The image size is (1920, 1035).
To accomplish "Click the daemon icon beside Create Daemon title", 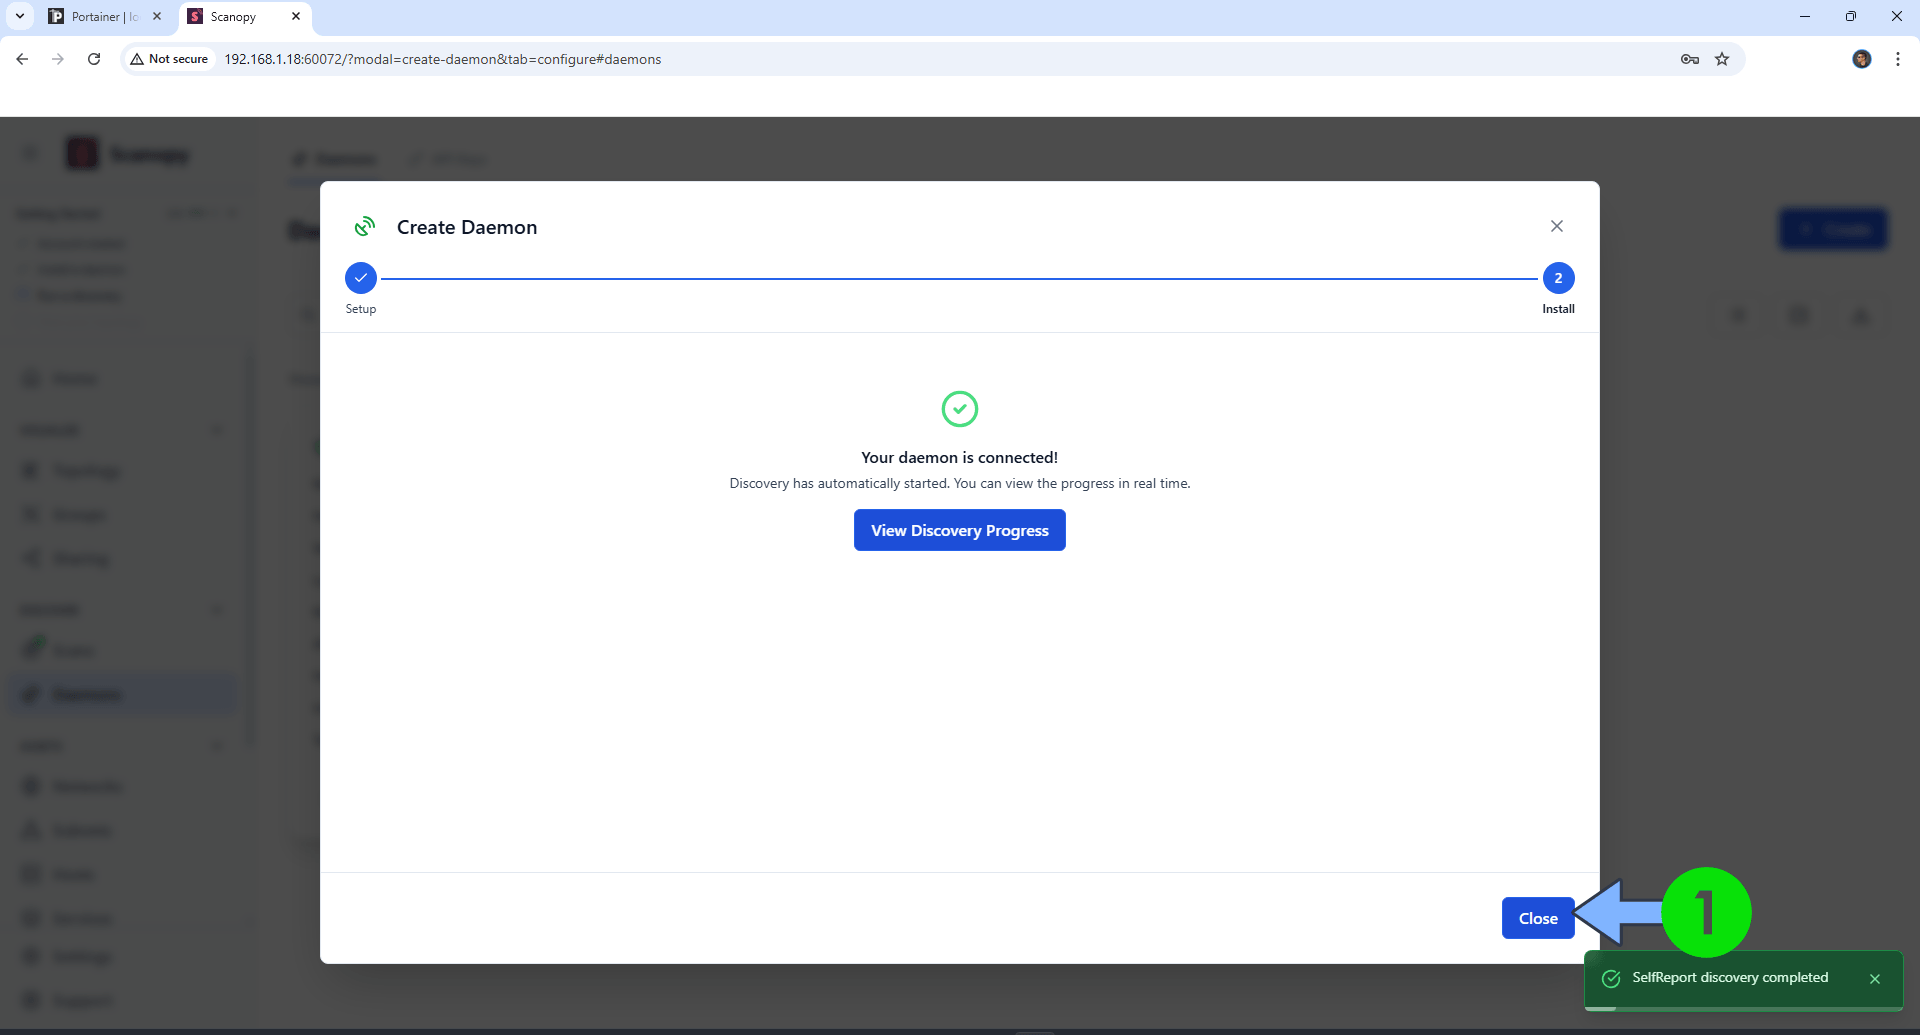I will point(366,226).
